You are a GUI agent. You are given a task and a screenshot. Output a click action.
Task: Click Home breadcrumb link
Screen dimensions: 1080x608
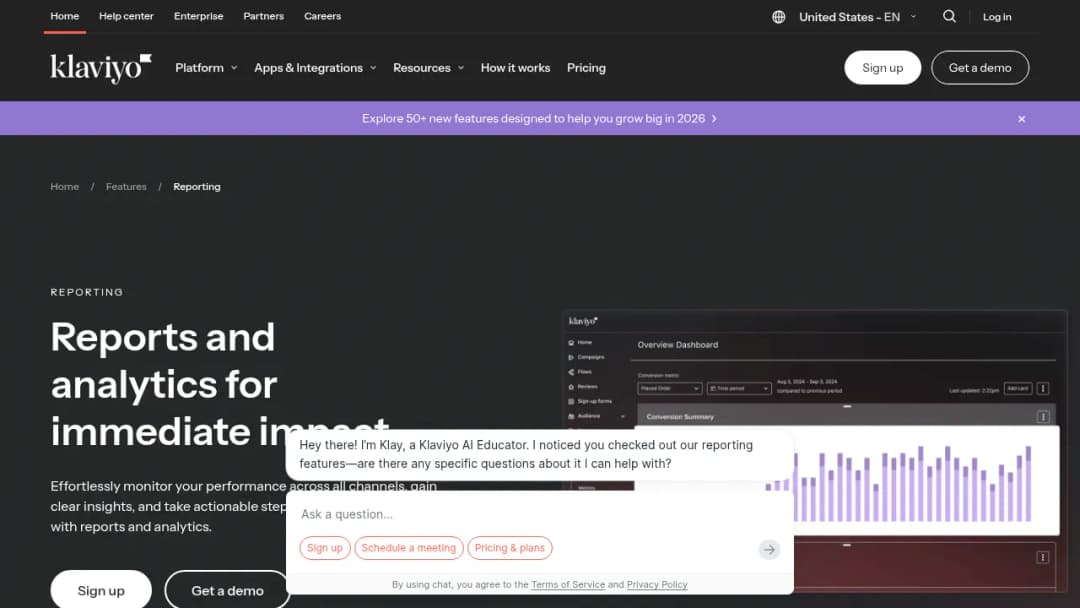click(65, 187)
